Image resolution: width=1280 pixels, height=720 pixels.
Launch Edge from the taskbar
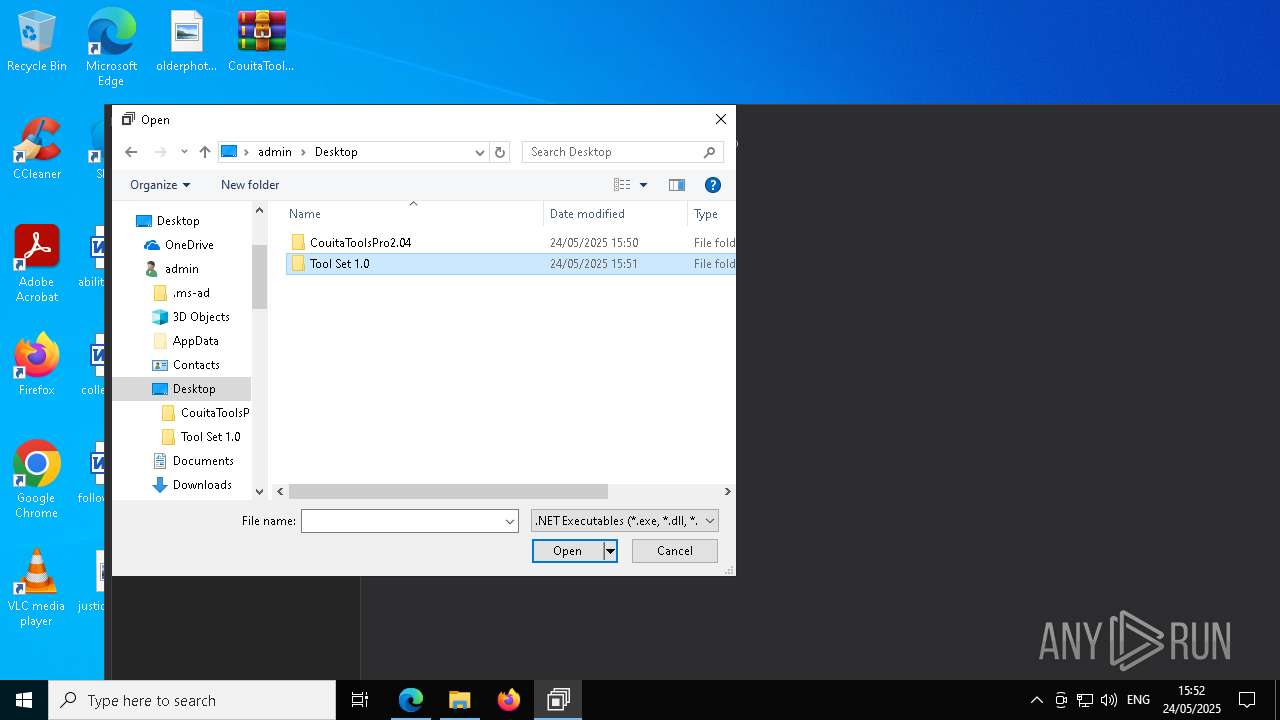411,700
